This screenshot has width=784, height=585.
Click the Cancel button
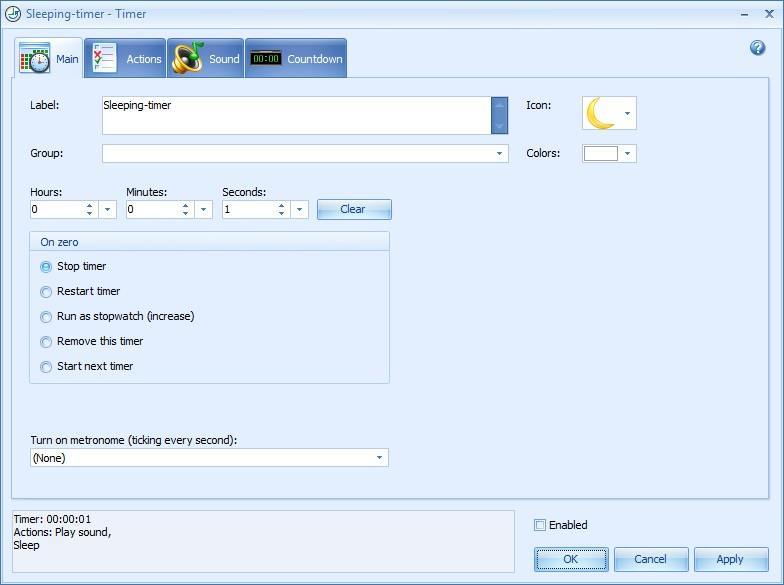[x=651, y=559]
